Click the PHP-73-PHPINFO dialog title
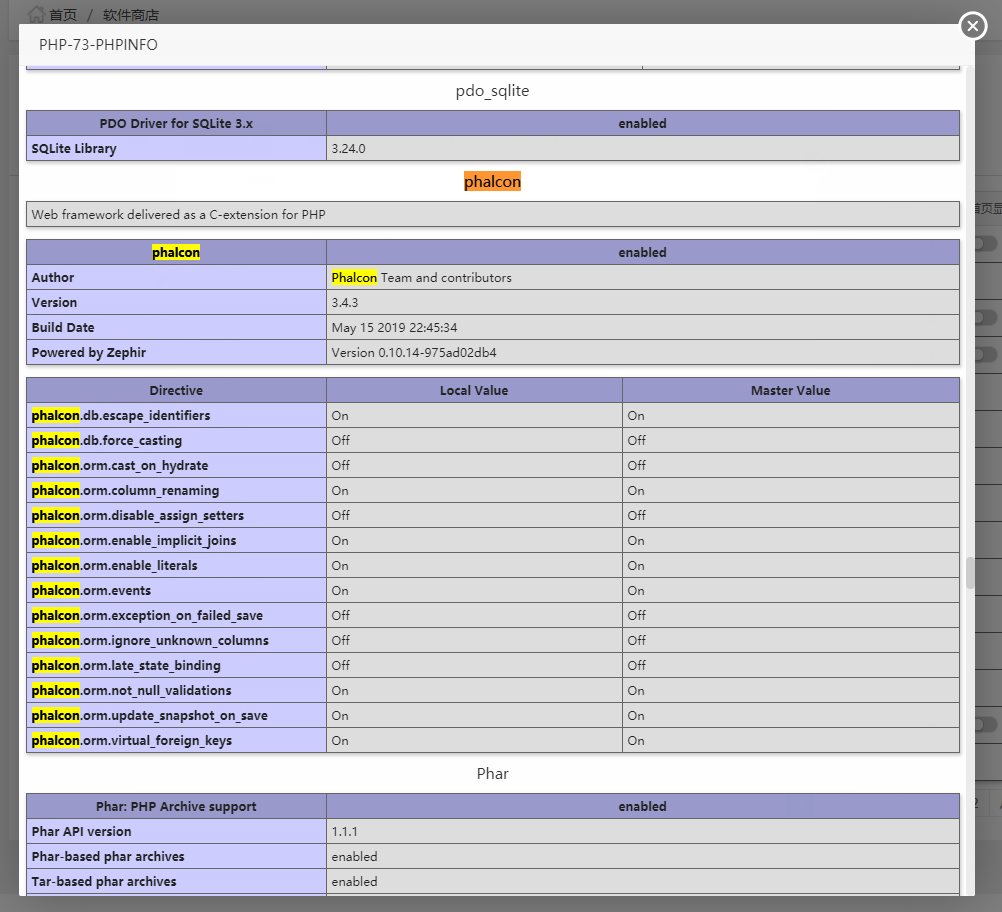 point(98,45)
